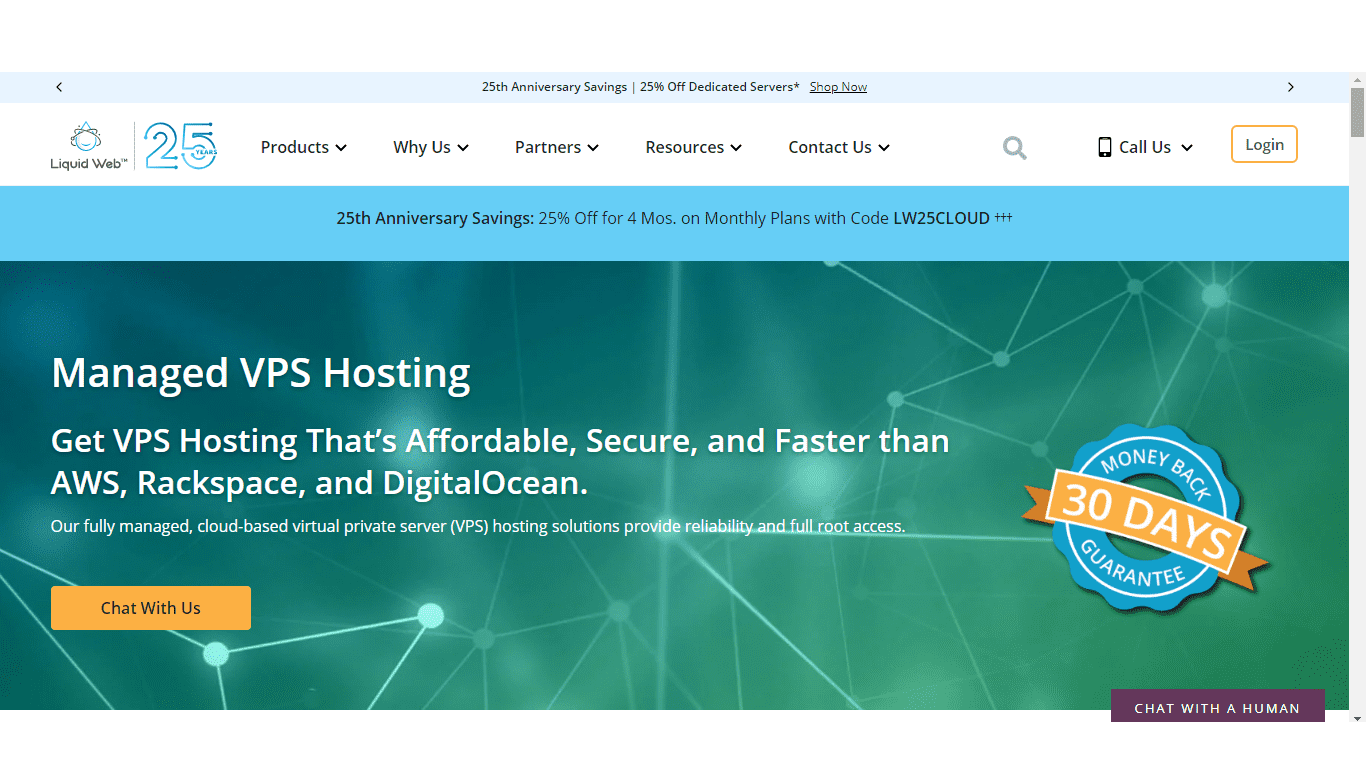Click the search magnifier icon

tap(1015, 148)
